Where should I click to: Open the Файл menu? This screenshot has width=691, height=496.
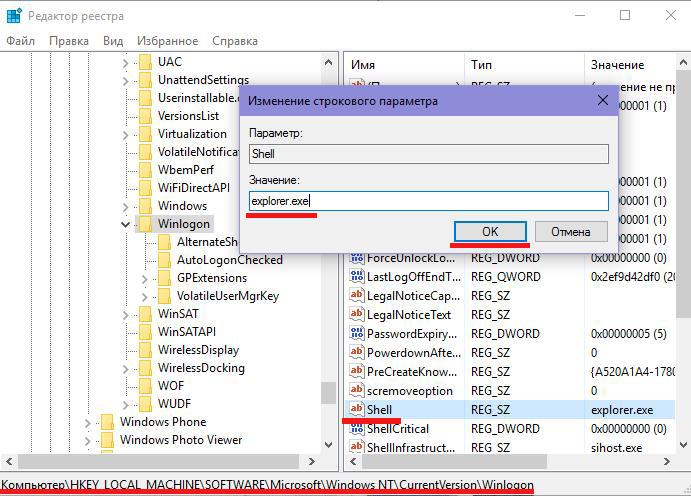click(20, 41)
